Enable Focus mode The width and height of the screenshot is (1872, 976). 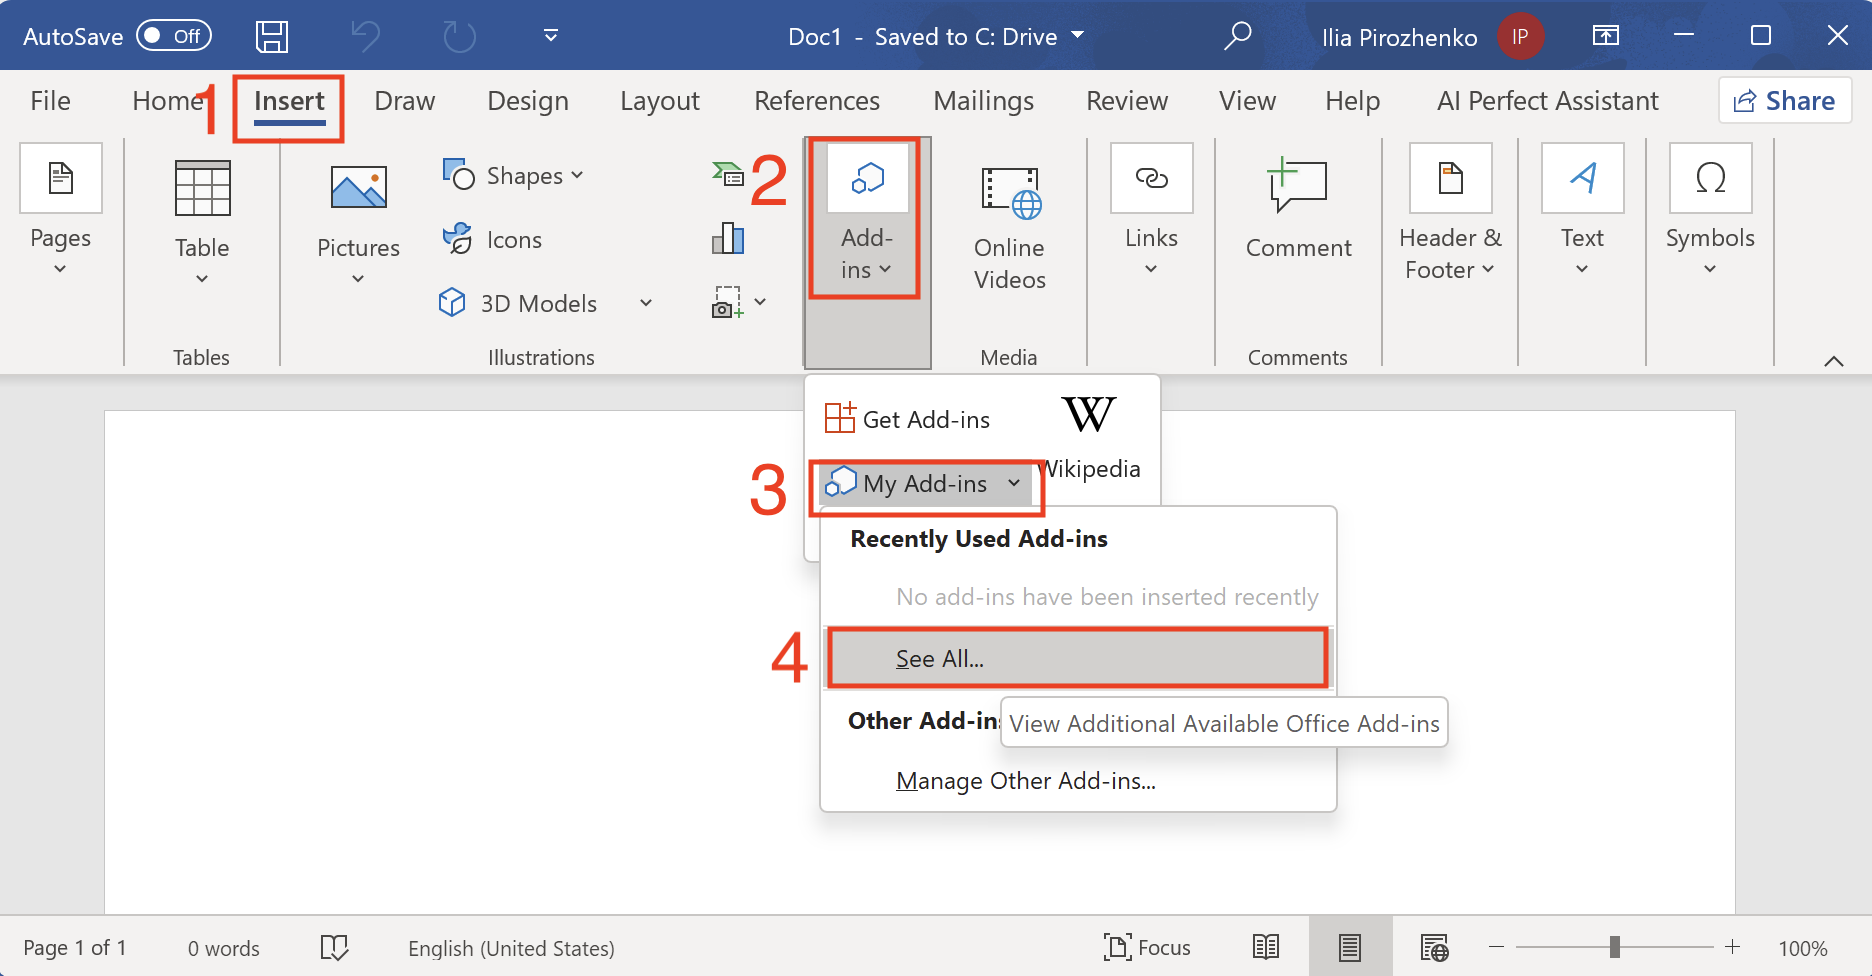coord(1147,947)
